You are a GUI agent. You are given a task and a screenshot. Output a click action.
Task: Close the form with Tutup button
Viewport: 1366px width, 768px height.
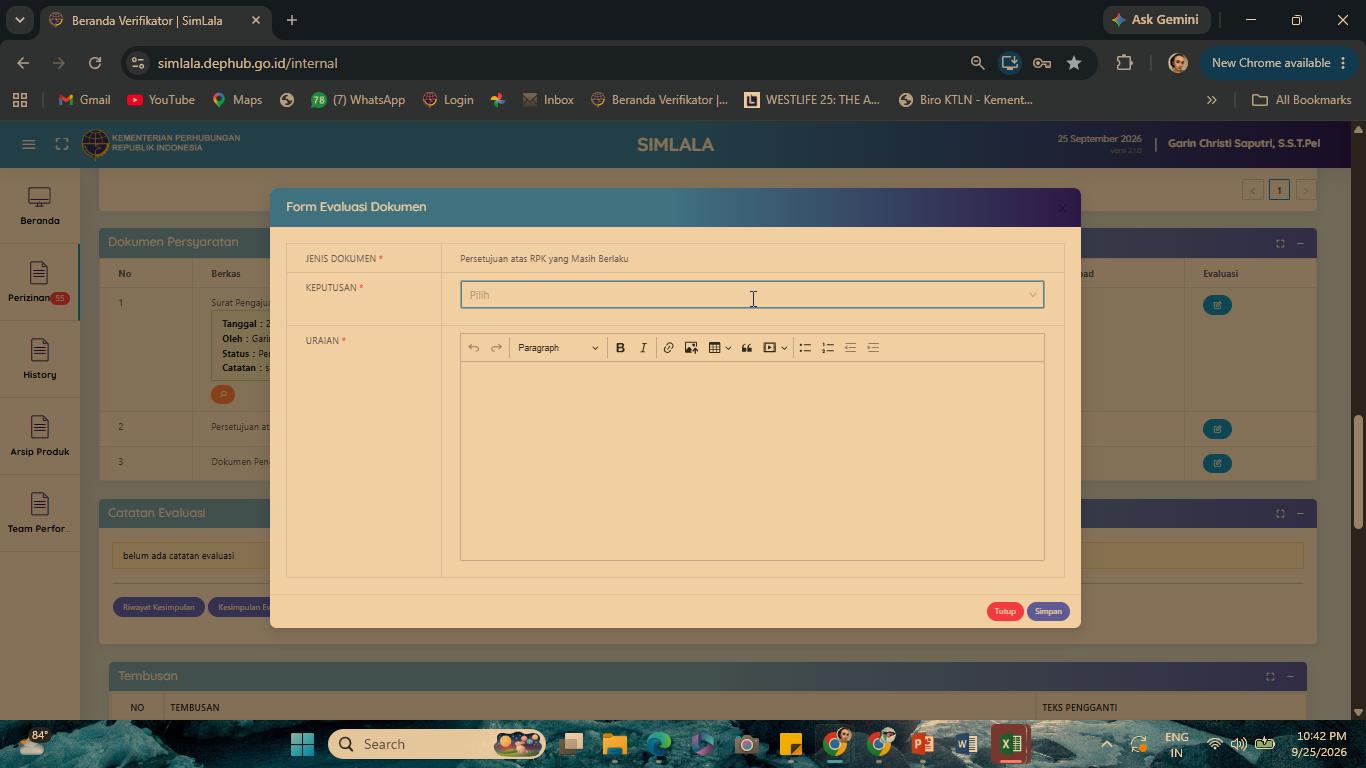(1005, 611)
